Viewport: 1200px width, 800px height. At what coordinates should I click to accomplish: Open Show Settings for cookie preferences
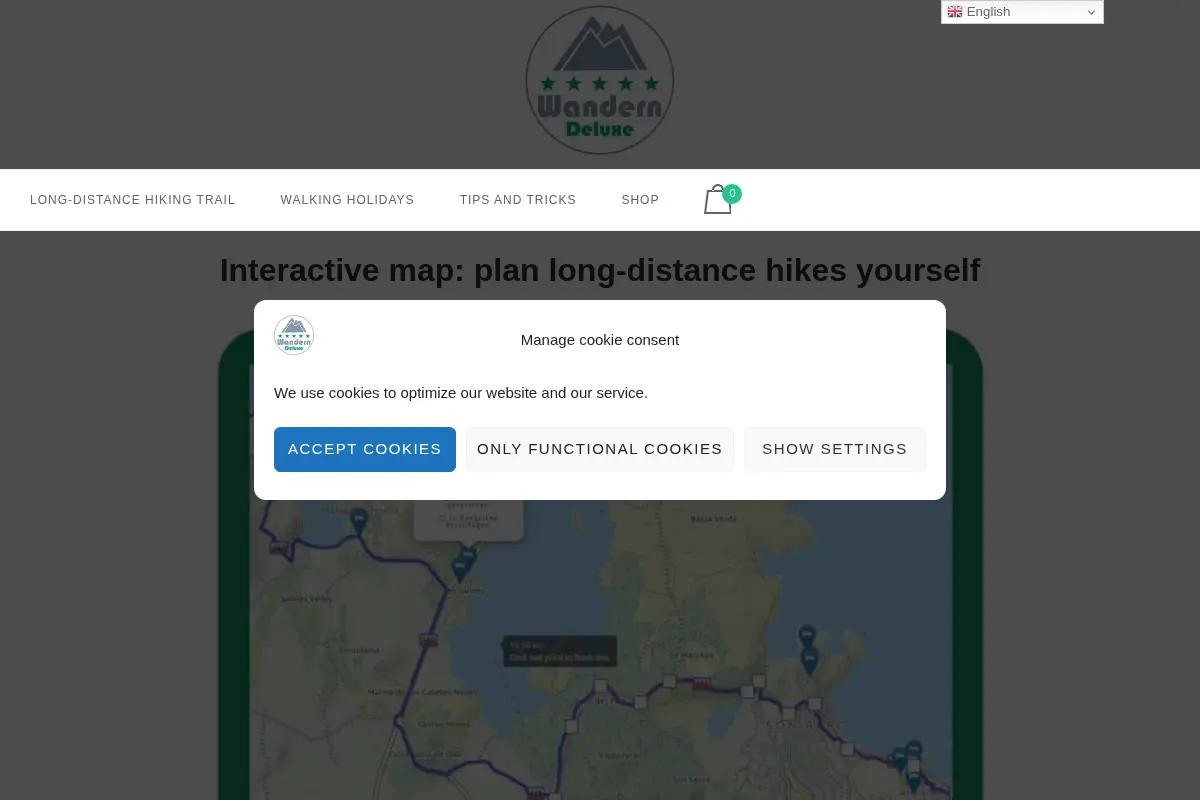(835, 449)
